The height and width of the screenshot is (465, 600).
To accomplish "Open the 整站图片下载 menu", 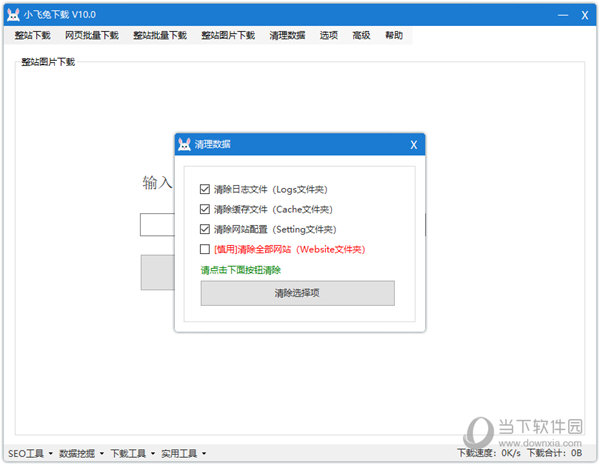I will [x=228, y=36].
